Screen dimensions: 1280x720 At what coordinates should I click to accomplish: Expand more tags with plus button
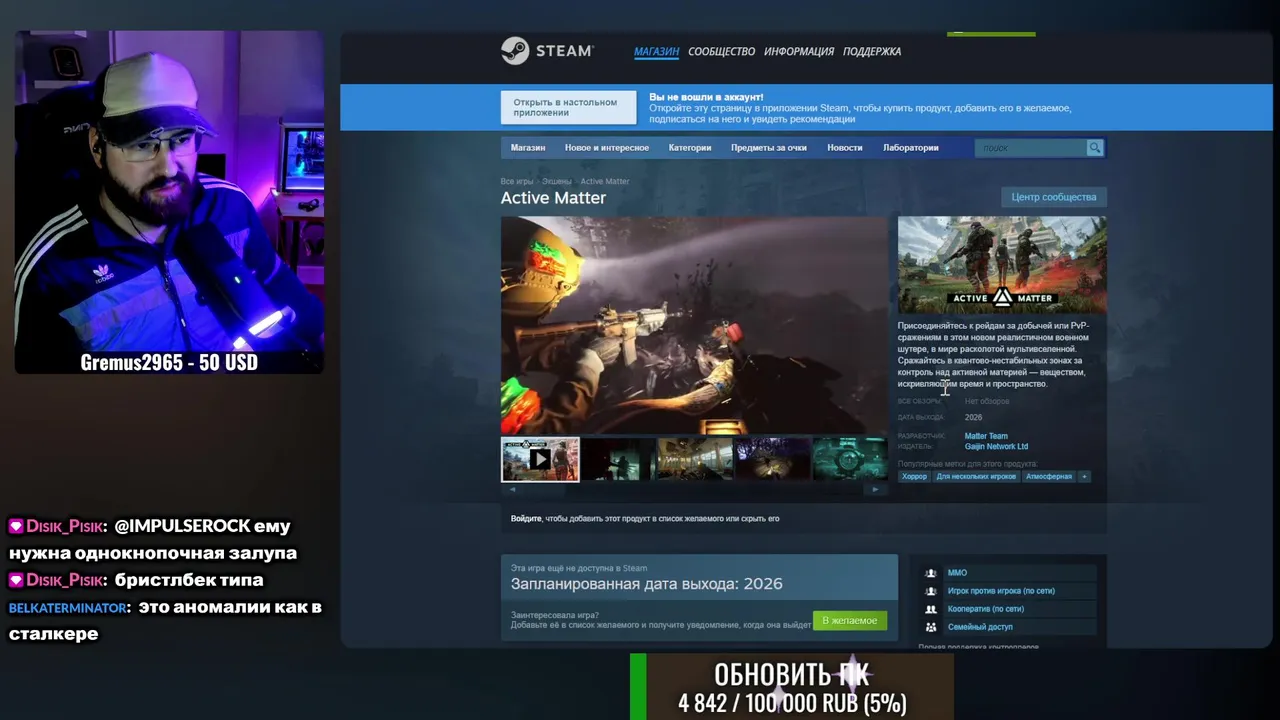pos(1084,477)
